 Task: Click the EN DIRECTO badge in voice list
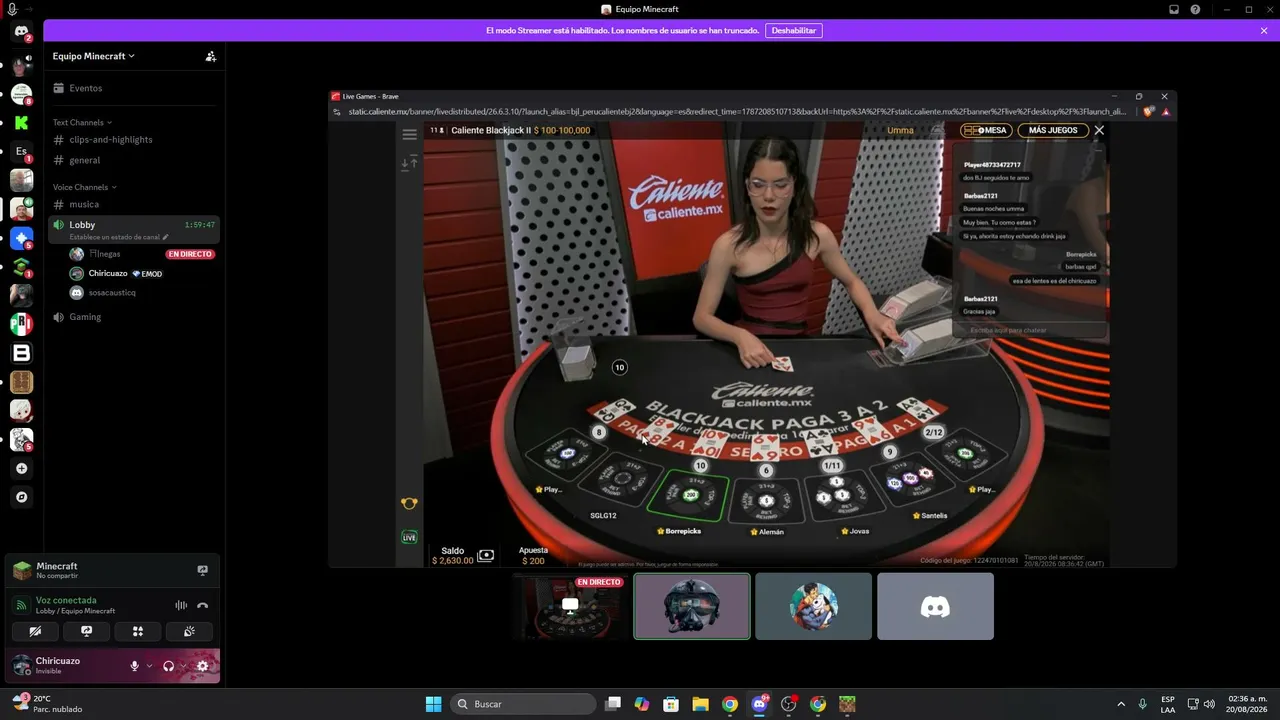190,254
